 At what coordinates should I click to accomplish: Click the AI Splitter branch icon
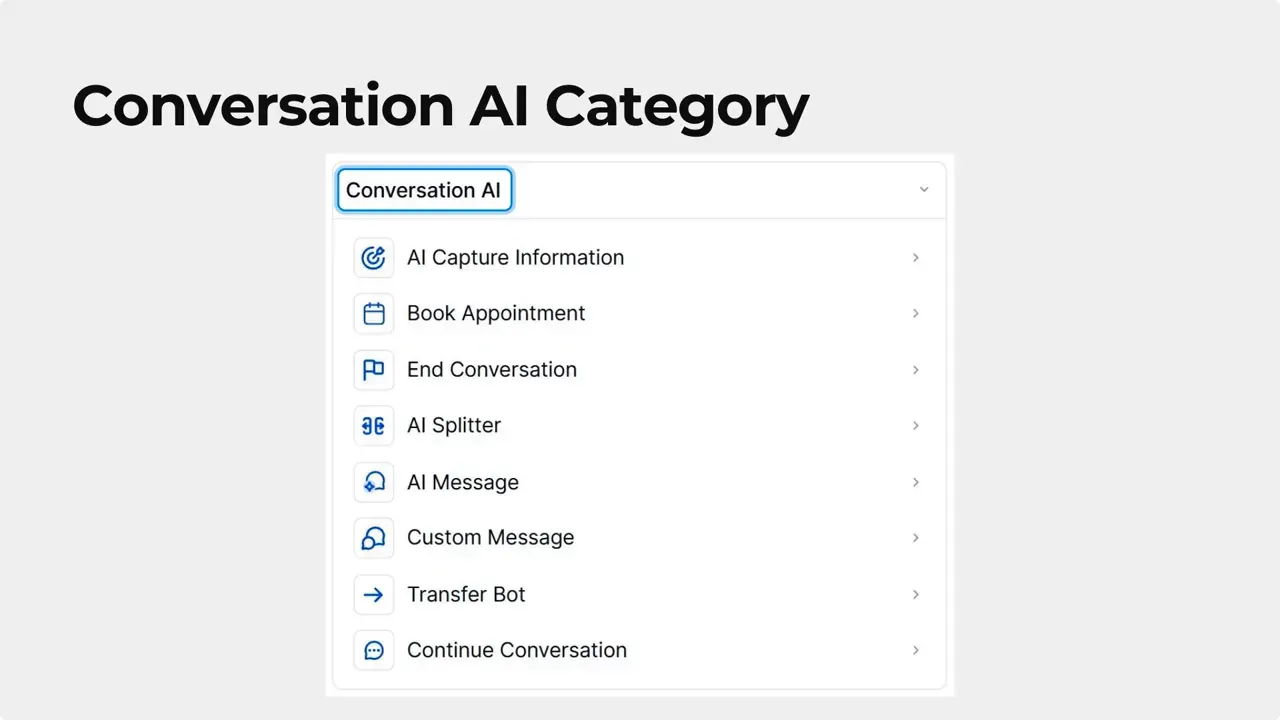(x=373, y=425)
